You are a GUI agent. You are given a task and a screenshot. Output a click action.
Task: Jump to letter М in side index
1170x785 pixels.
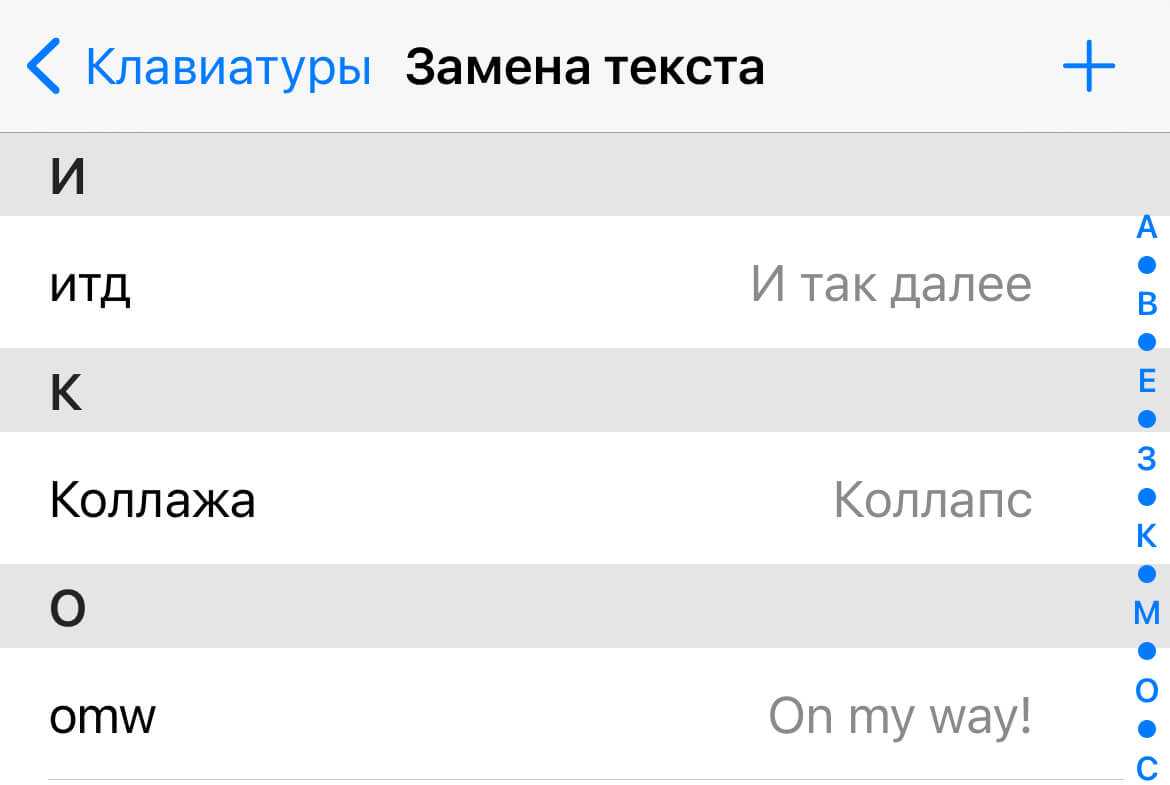pyautogui.click(x=1147, y=612)
